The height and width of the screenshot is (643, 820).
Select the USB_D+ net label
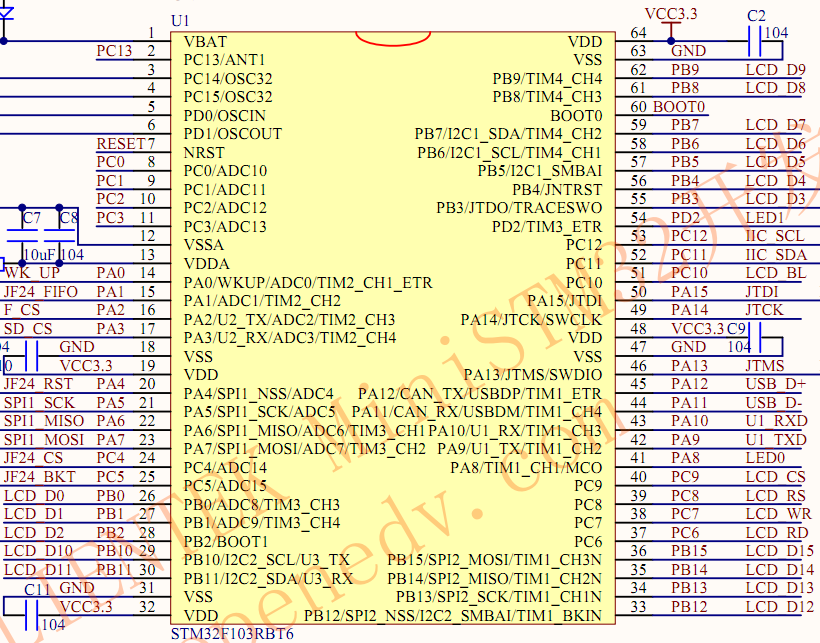pyautogui.click(x=776, y=384)
